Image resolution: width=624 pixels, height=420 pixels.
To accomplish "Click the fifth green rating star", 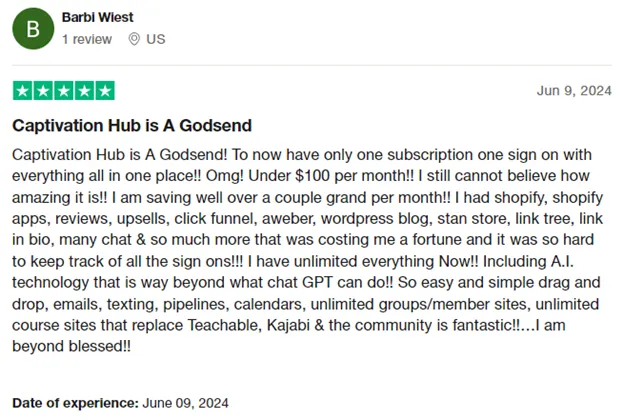I will point(105,91).
